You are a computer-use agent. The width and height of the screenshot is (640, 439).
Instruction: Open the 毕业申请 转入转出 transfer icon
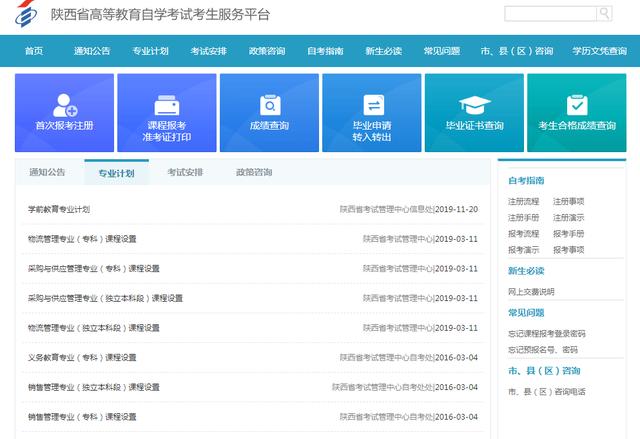click(373, 105)
